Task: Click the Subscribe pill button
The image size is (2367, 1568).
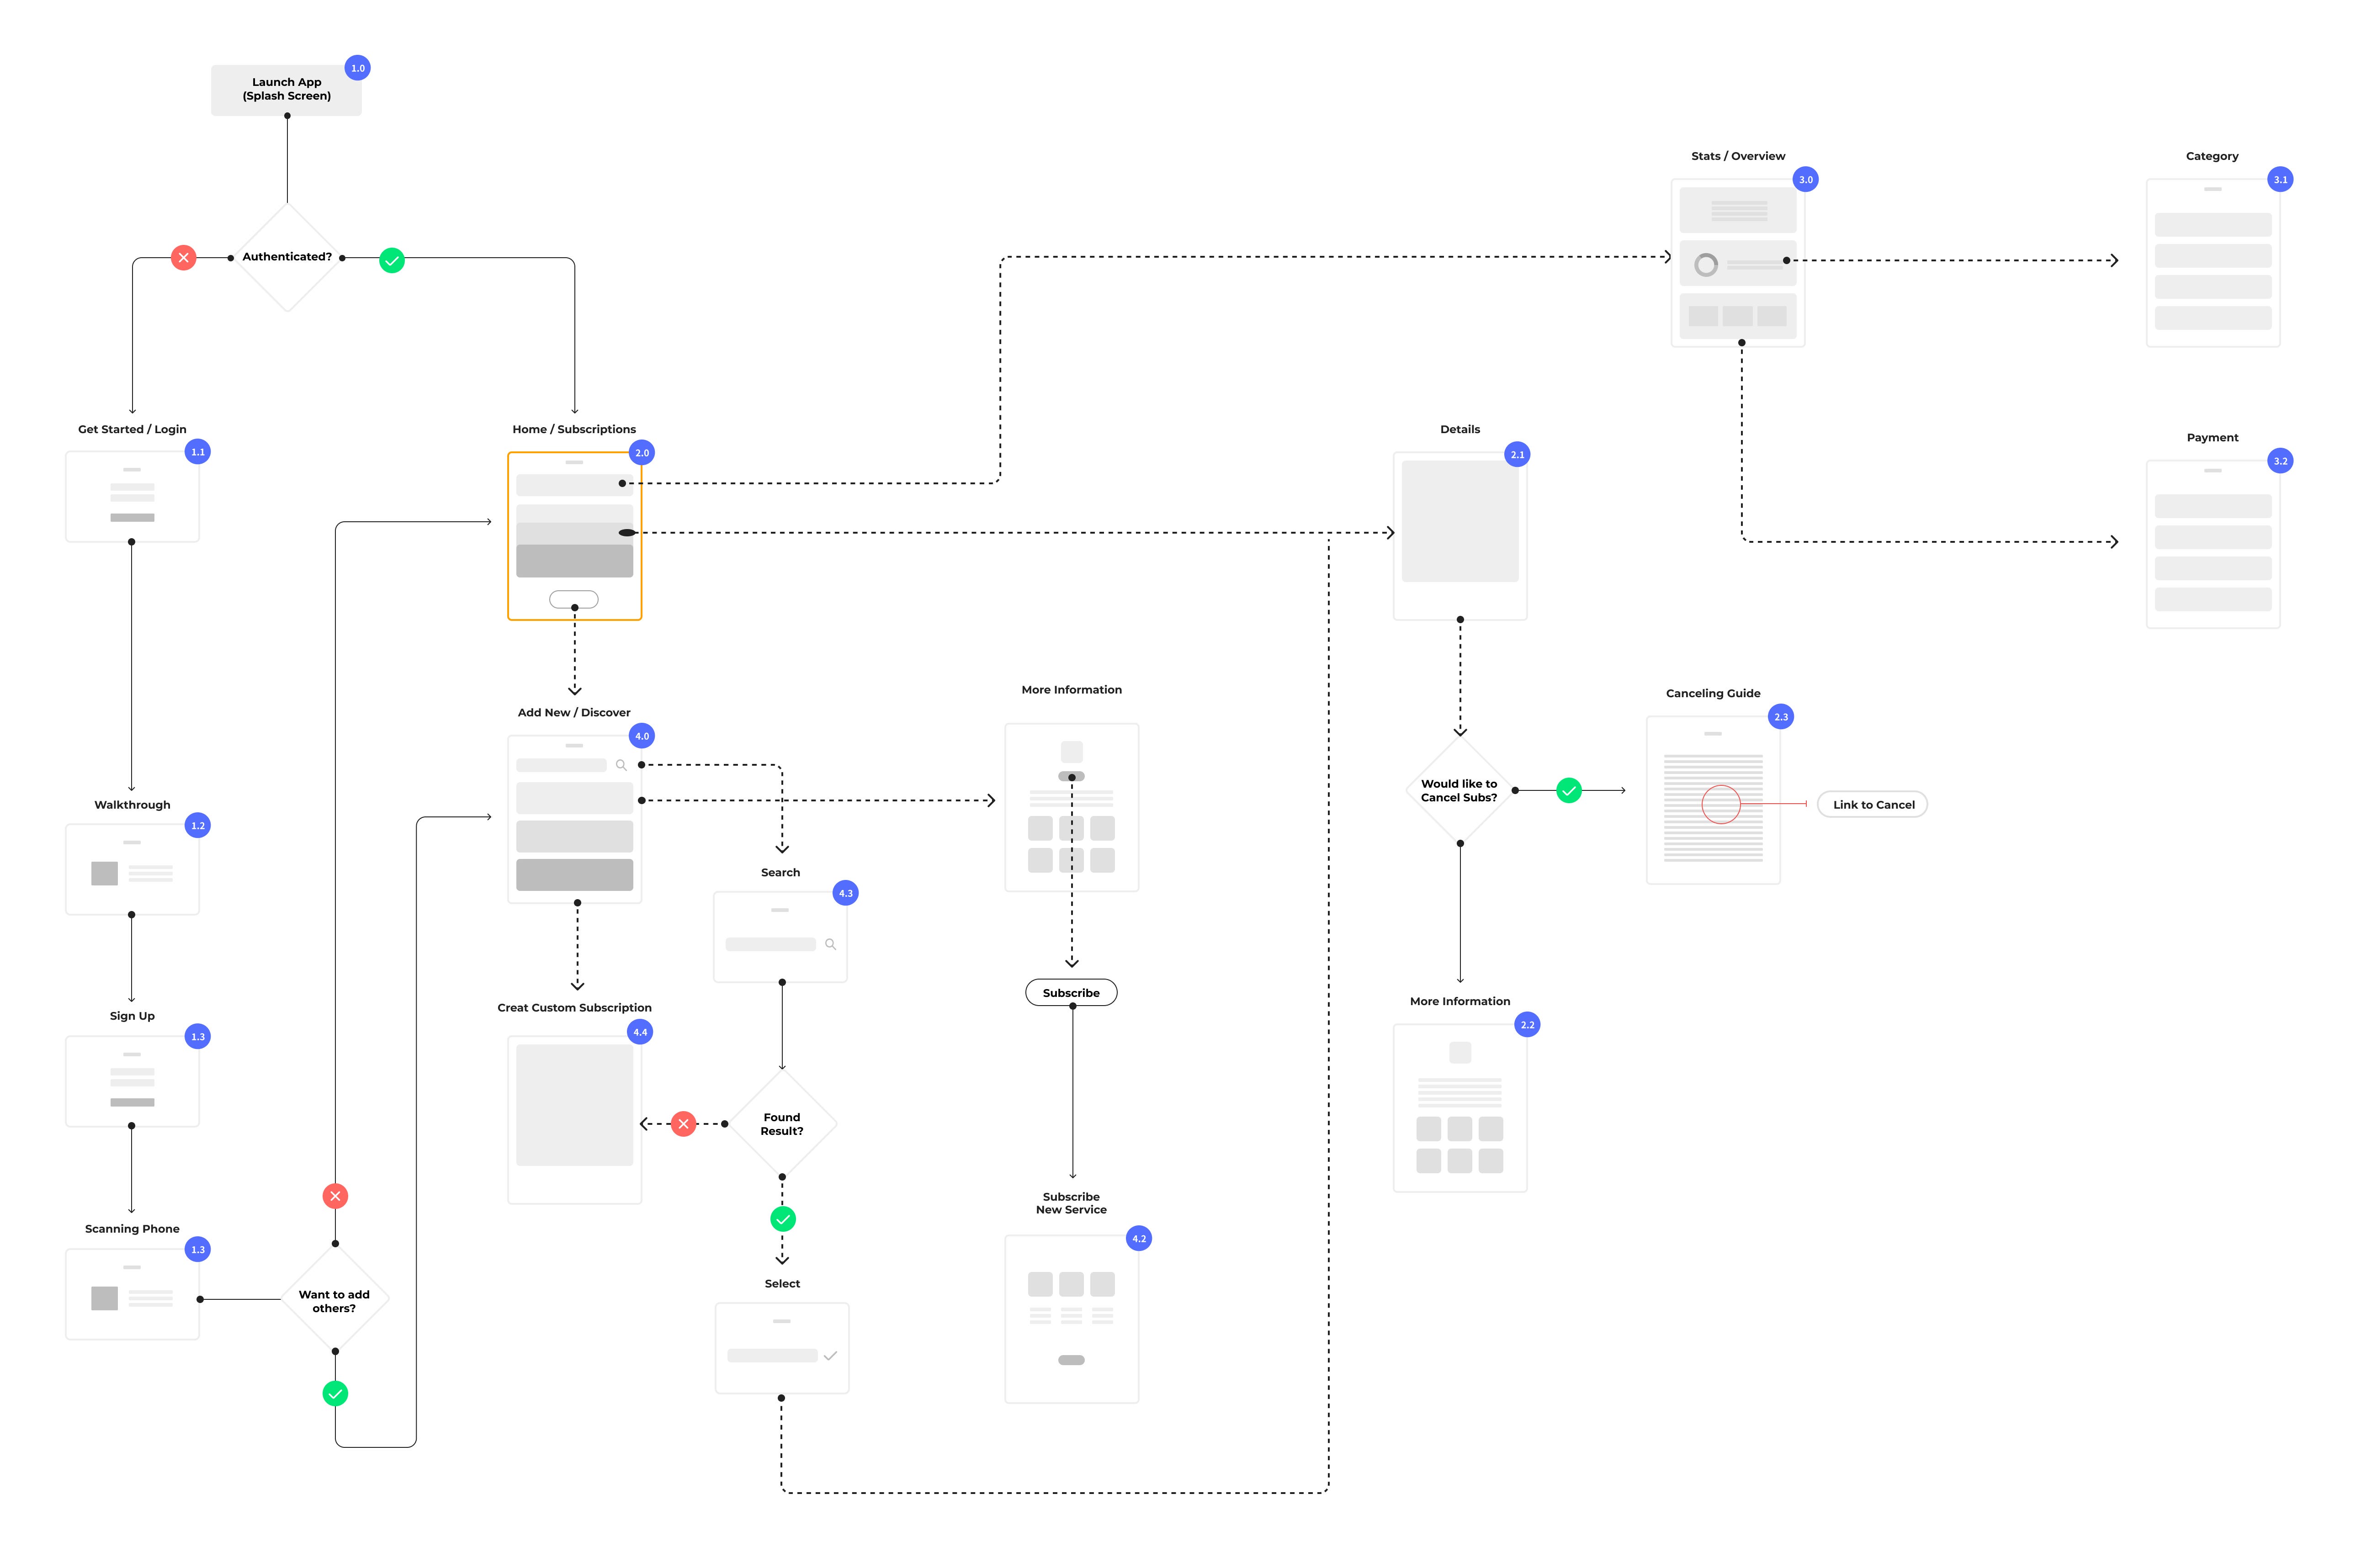Action: pyautogui.click(x=1071, y=993)
